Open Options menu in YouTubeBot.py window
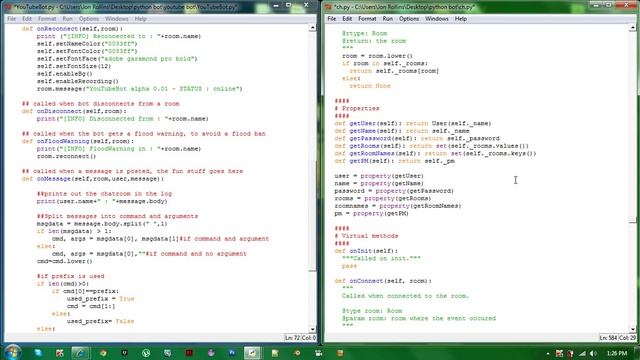640x360 pixels. (89, 19)
